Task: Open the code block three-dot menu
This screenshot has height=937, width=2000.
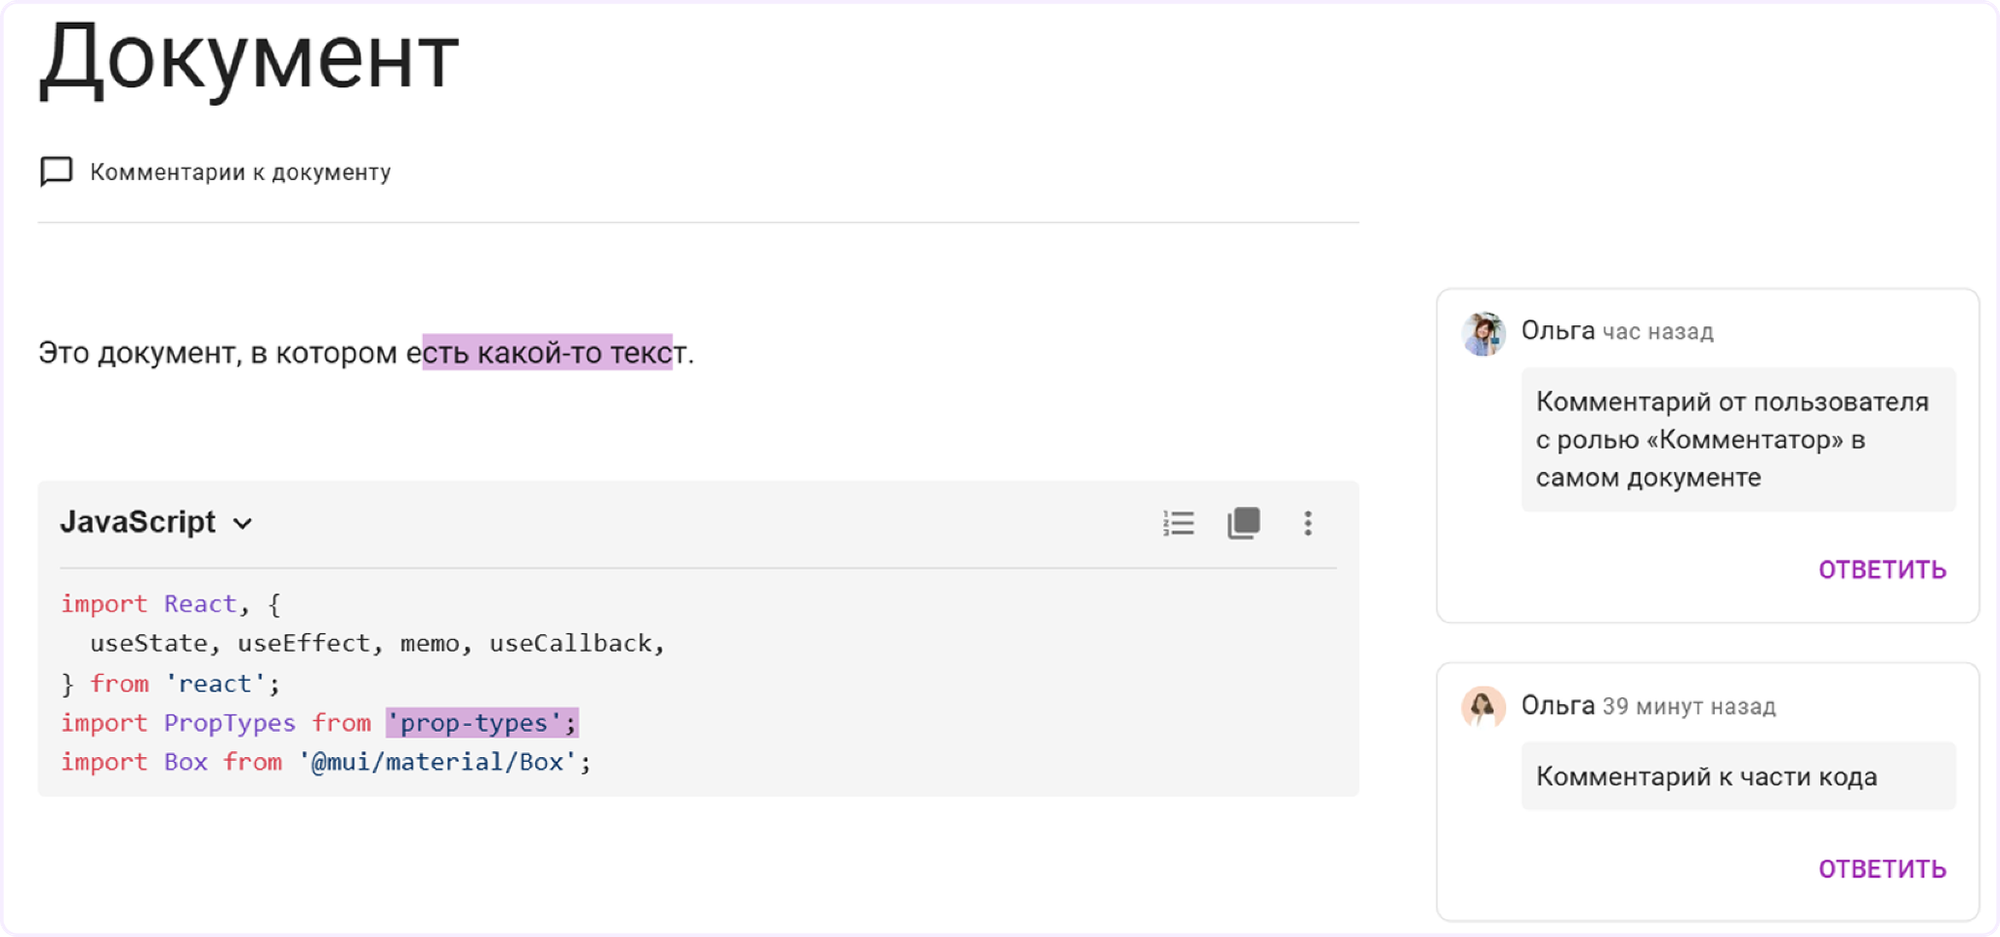Action: click(x=1308, y=523)
